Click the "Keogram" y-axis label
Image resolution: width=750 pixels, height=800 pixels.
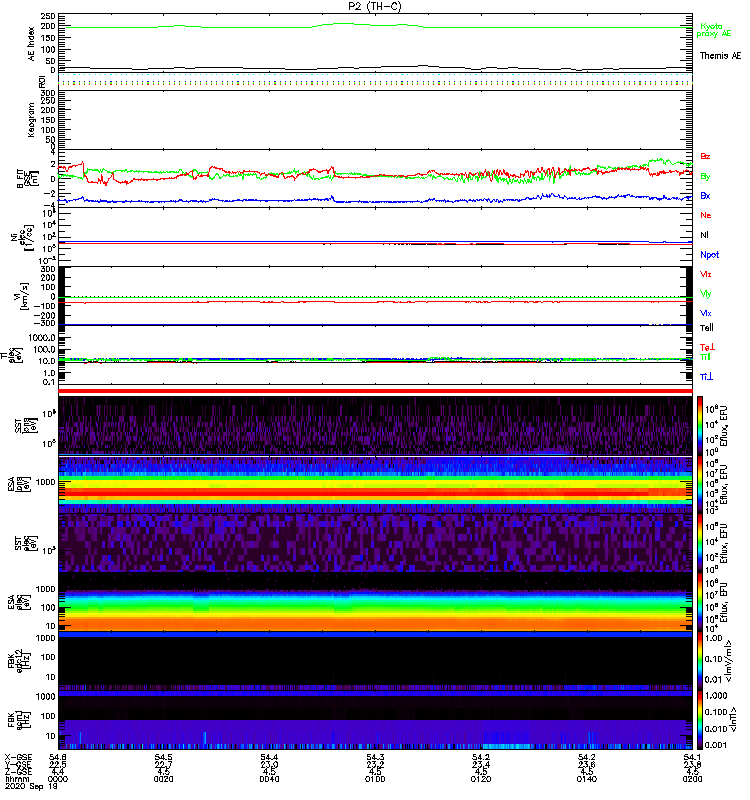[x=32, y=120]
